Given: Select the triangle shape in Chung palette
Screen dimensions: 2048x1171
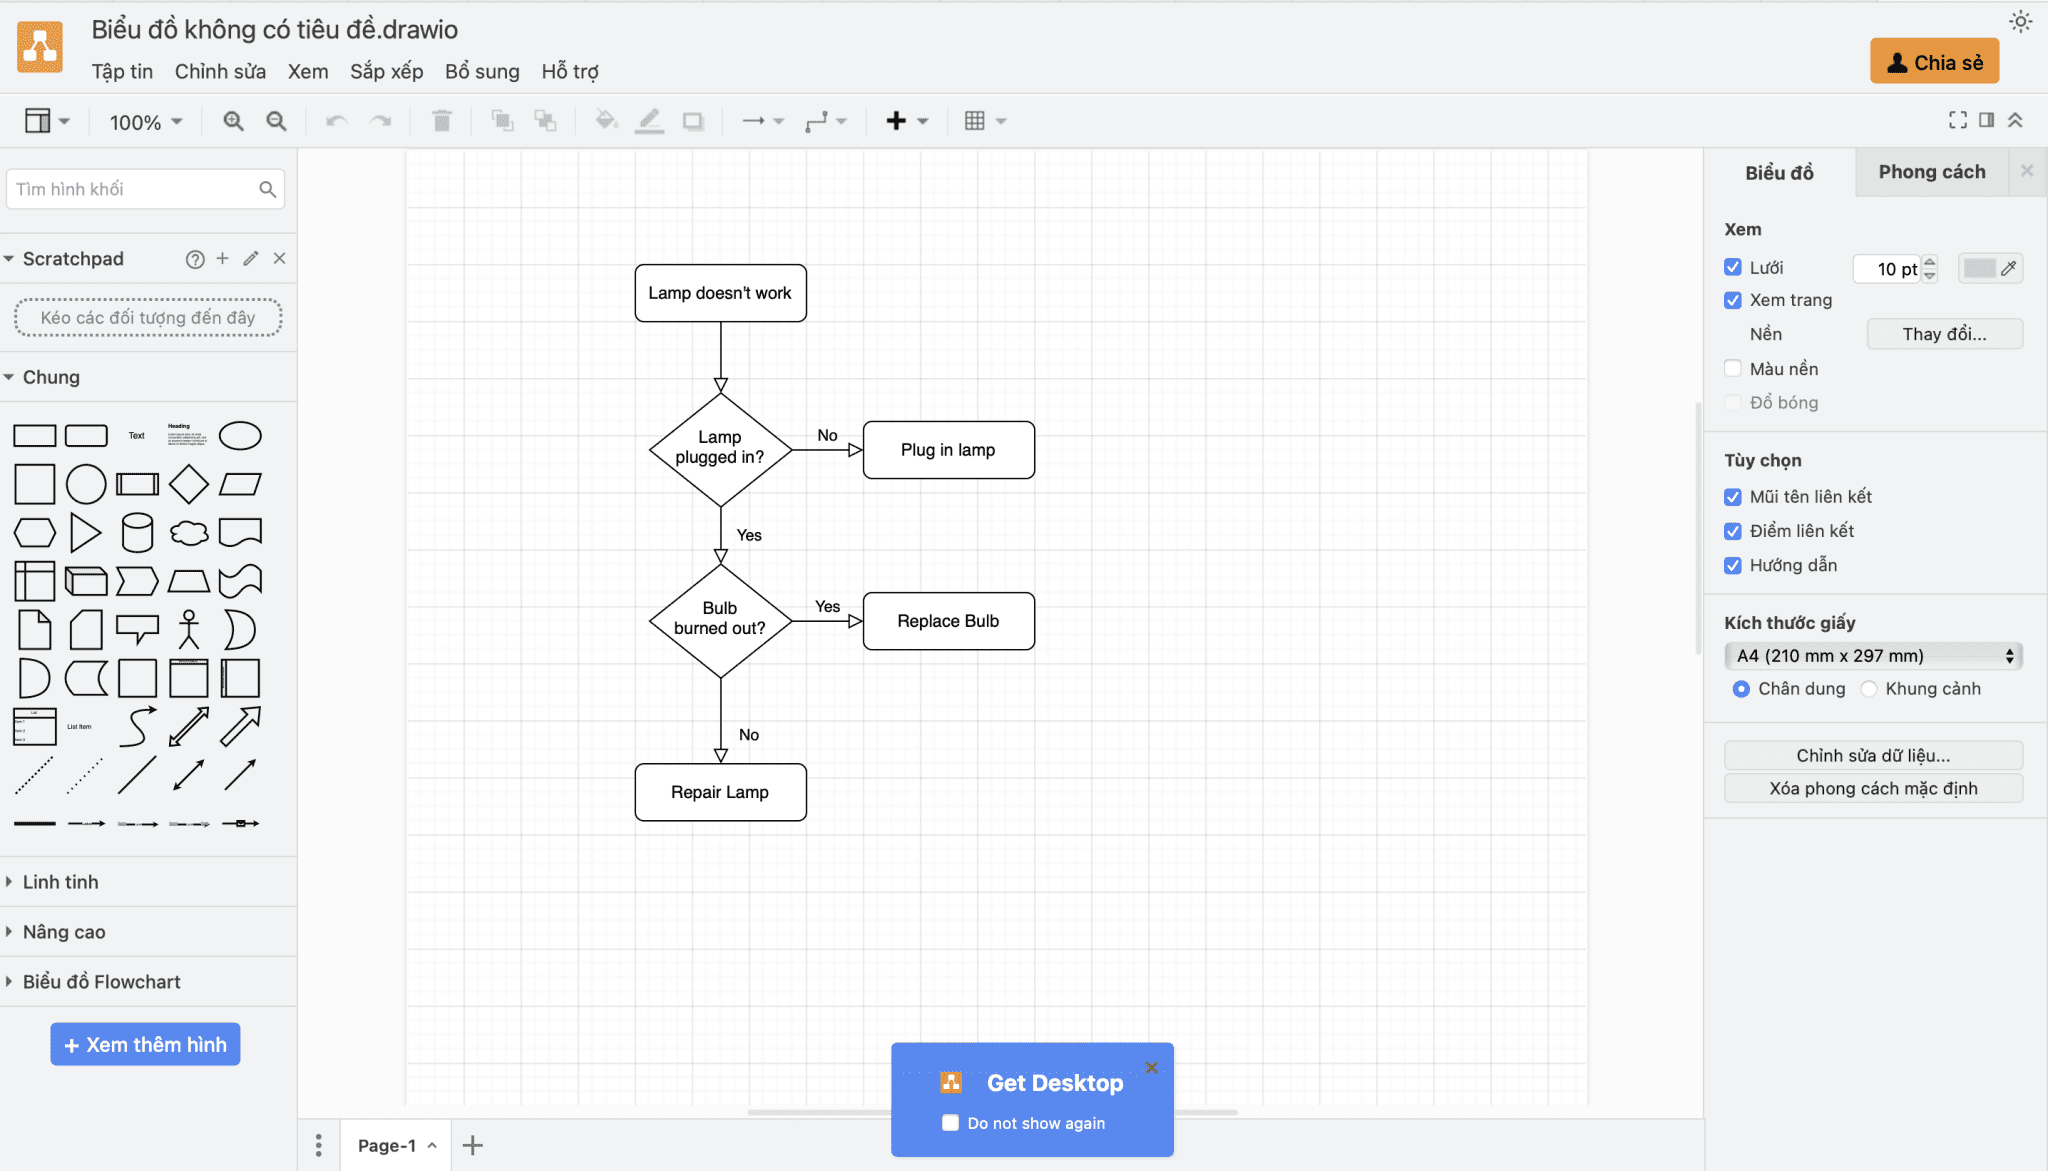Looking at the screenshot, I should 86,533.
